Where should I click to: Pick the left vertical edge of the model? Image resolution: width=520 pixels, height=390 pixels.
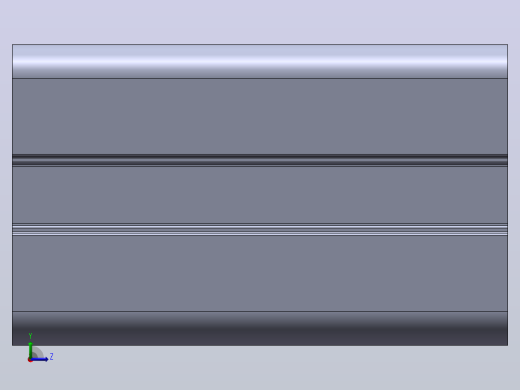coord(12,195)
